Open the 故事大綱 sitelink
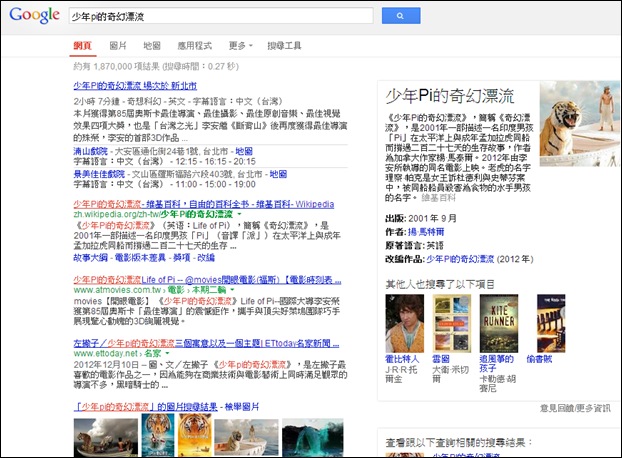Screen dimensions: 622x458 (x=90, y=257)
